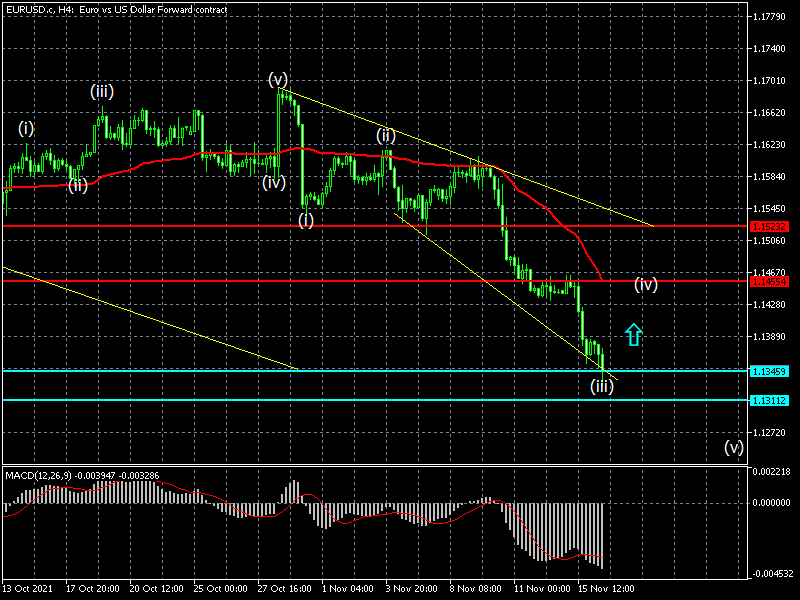Click the MACD 0.00000 scale level
The image size is (800, 600).
[771, 503]
